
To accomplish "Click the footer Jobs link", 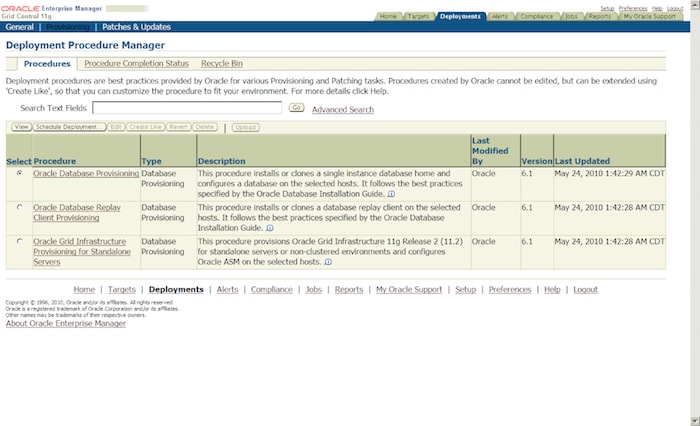I will [314, 289].
